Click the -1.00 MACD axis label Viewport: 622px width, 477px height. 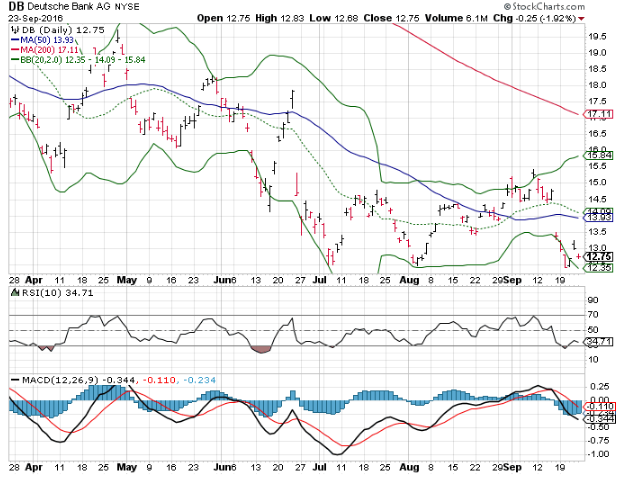[598, 454]
